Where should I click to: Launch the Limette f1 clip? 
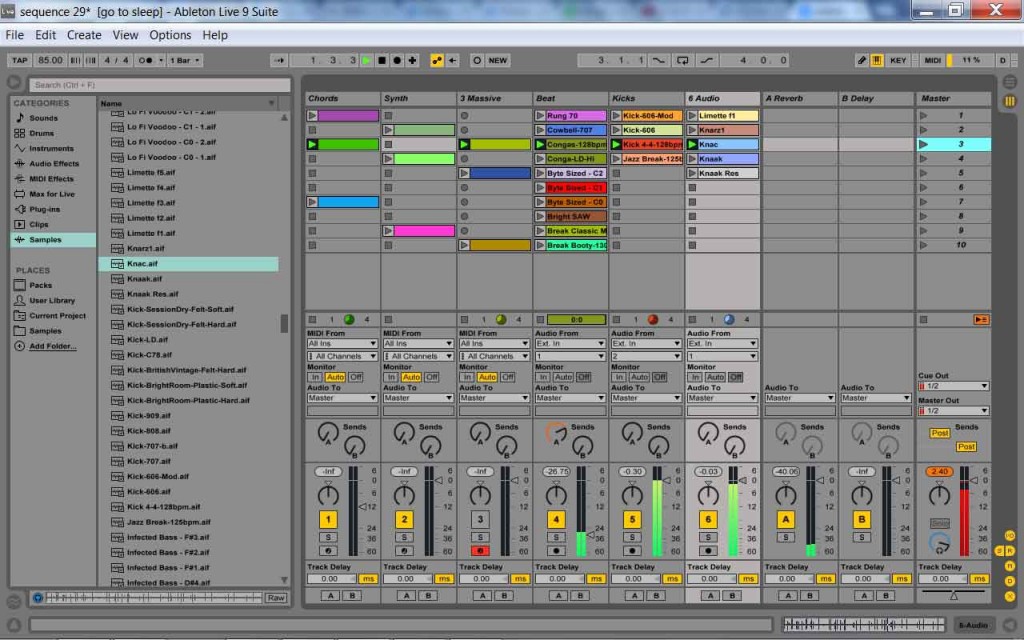pos(692,116)
